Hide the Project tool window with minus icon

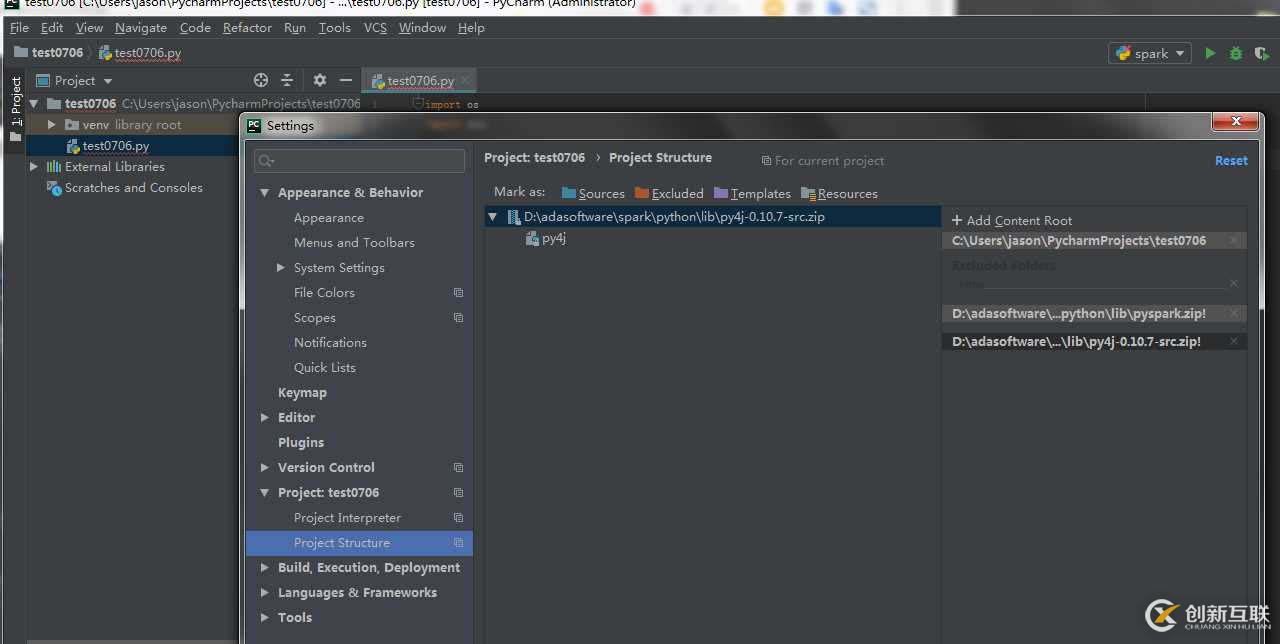(x=346, y=80)
